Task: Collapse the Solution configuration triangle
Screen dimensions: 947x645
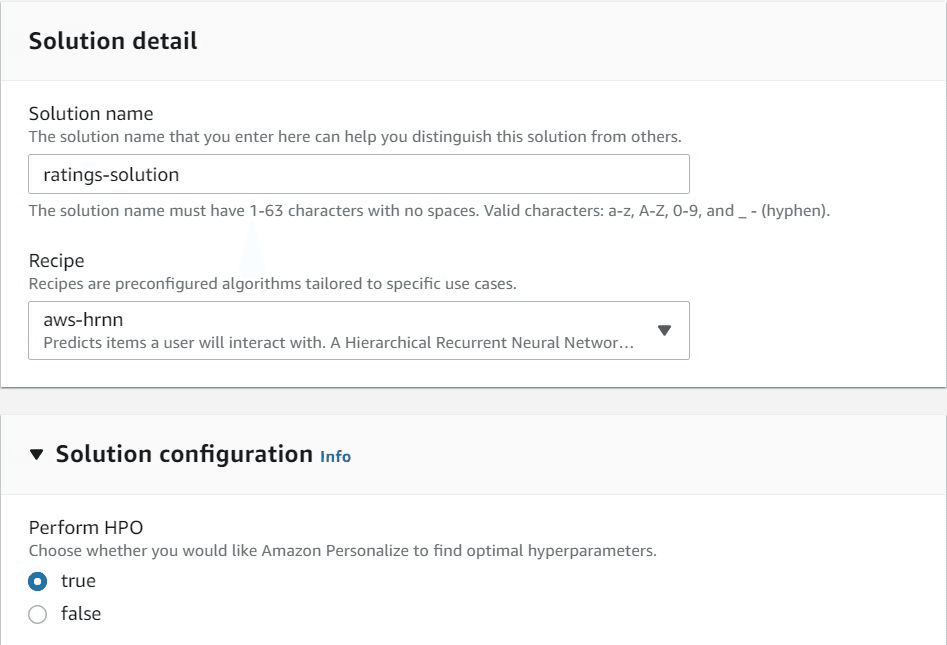Action: 37,455
